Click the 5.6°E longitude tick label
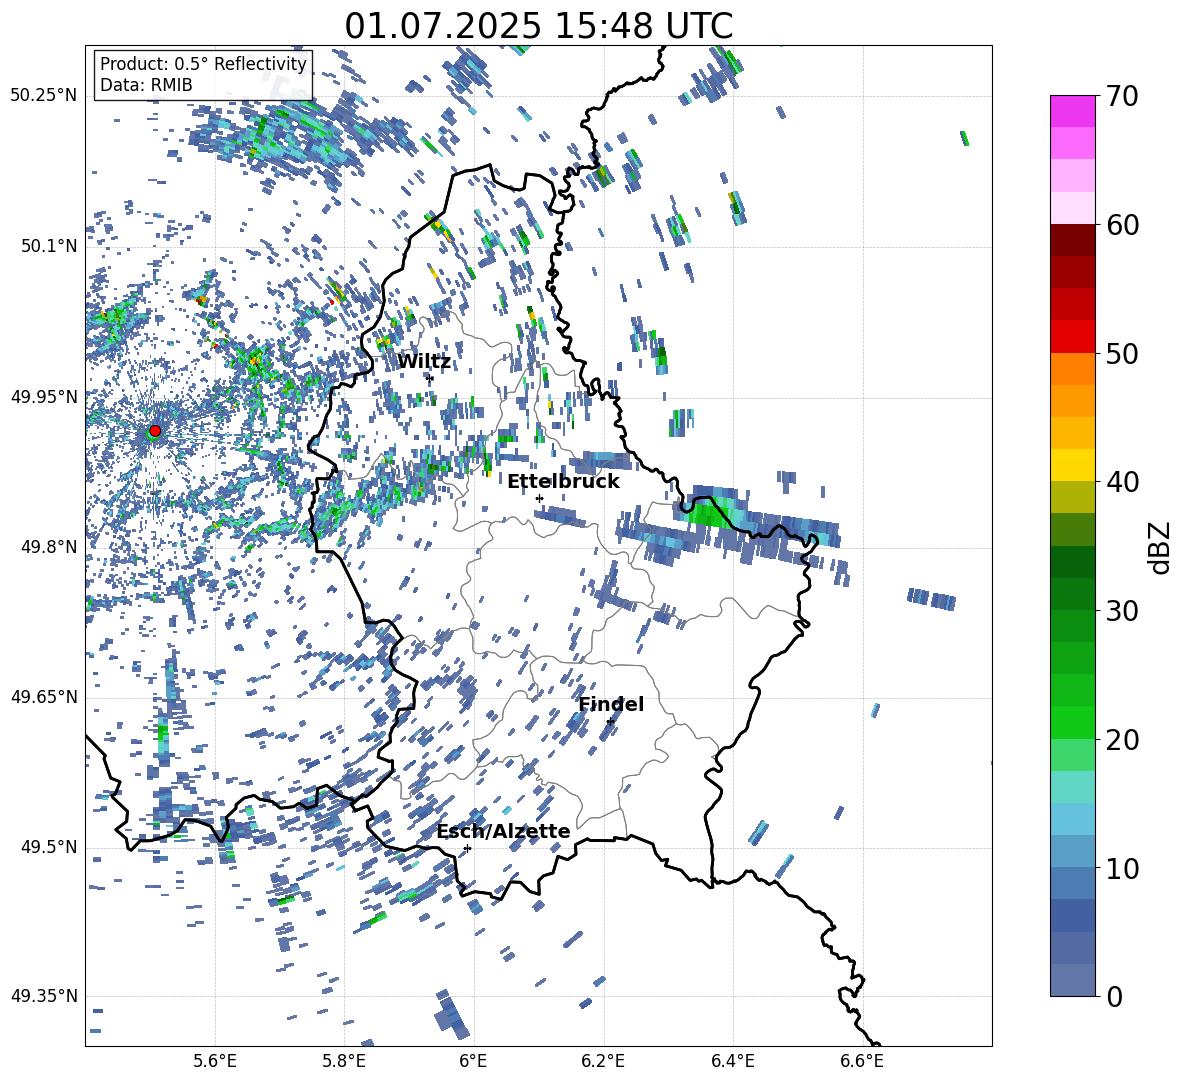 pyautogui.click(x=215, y=1061)
